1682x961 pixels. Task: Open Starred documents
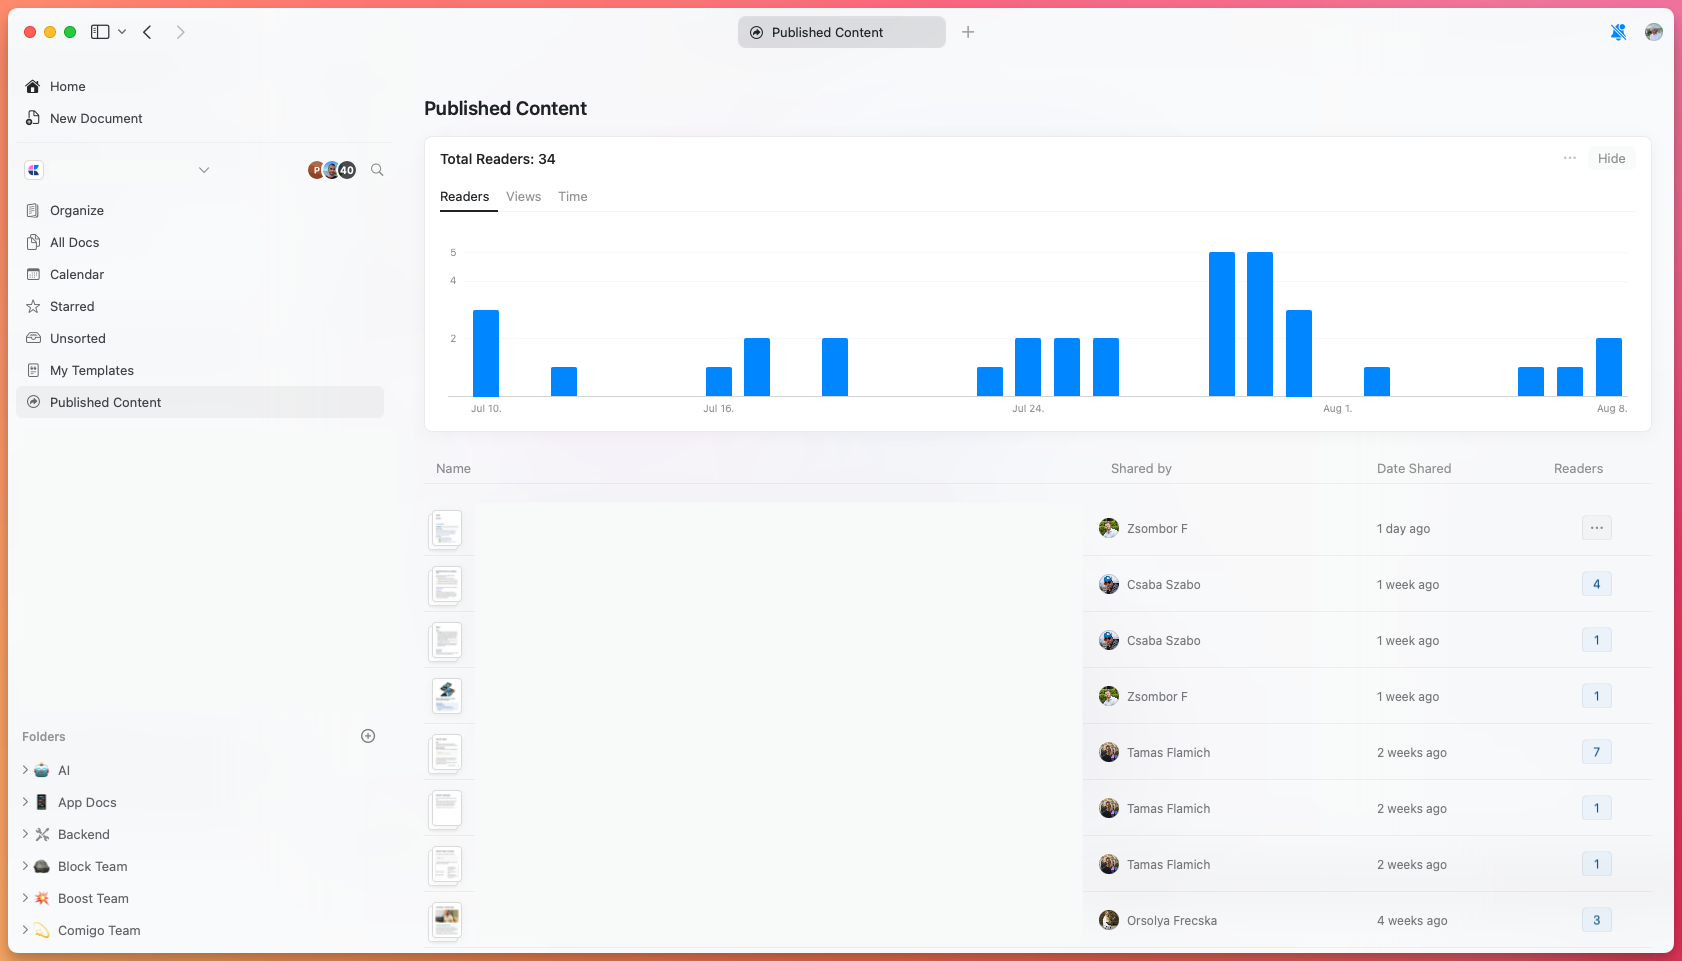pos(71,306)
